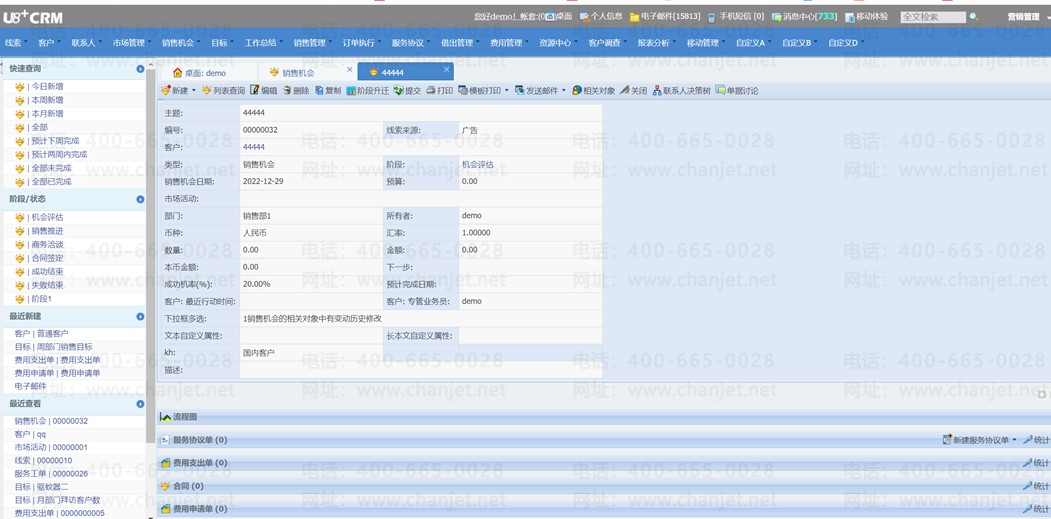This screenshot has height=519, width=1051.
Task: Open recent item 服务工单 | 00000026
Action: pyautogui.click(x=51, y=473)
